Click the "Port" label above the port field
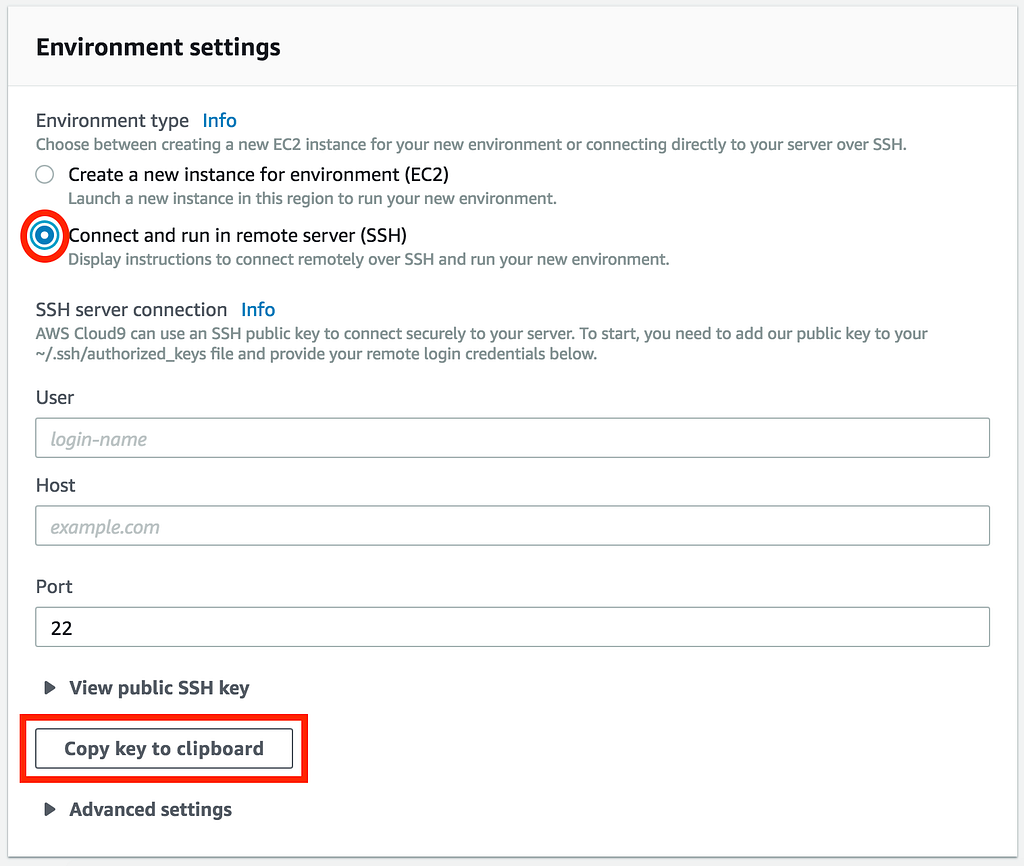Image resolution: width=1024 pixels, height=866 pixels. [x=55, y=587]
